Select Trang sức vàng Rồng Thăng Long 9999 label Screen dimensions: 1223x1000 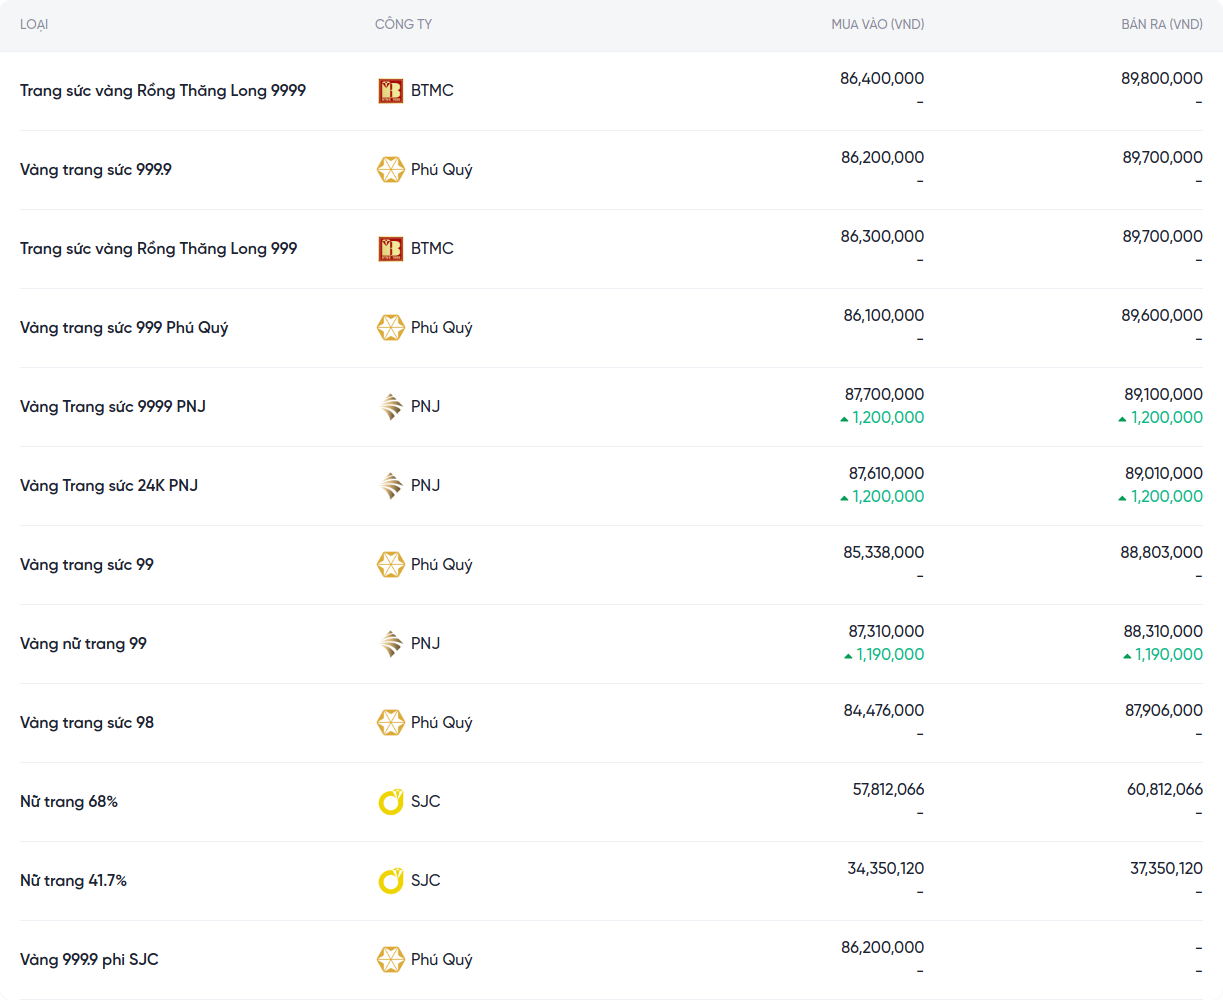click(x=163, y=91)
